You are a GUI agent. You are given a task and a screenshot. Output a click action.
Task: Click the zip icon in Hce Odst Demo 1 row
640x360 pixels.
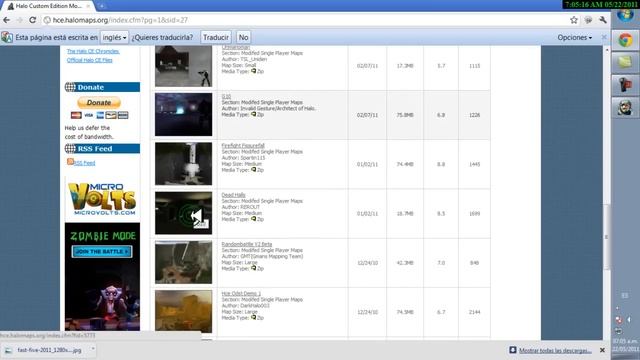click(253, 317)
